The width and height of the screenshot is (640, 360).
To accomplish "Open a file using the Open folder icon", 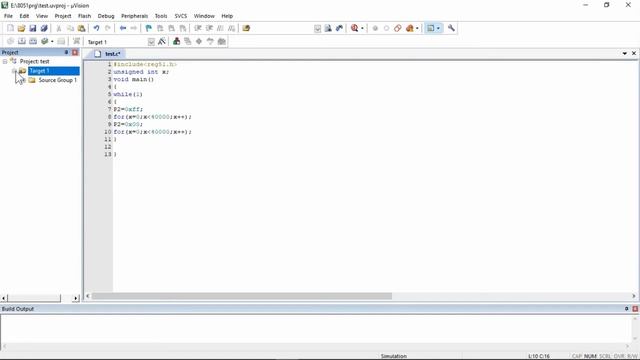I will (x=21, y=28).
